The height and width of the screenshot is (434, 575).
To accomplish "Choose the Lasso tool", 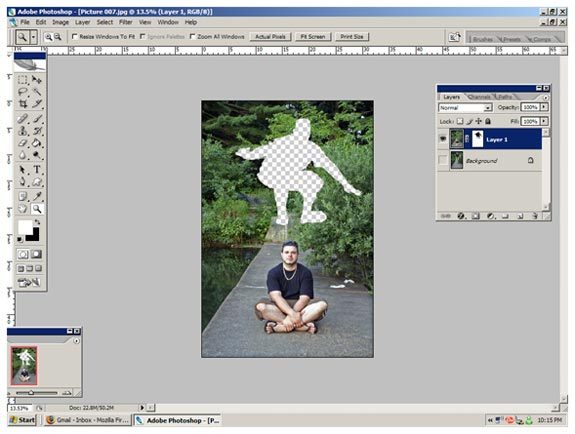I will (23, 92).
